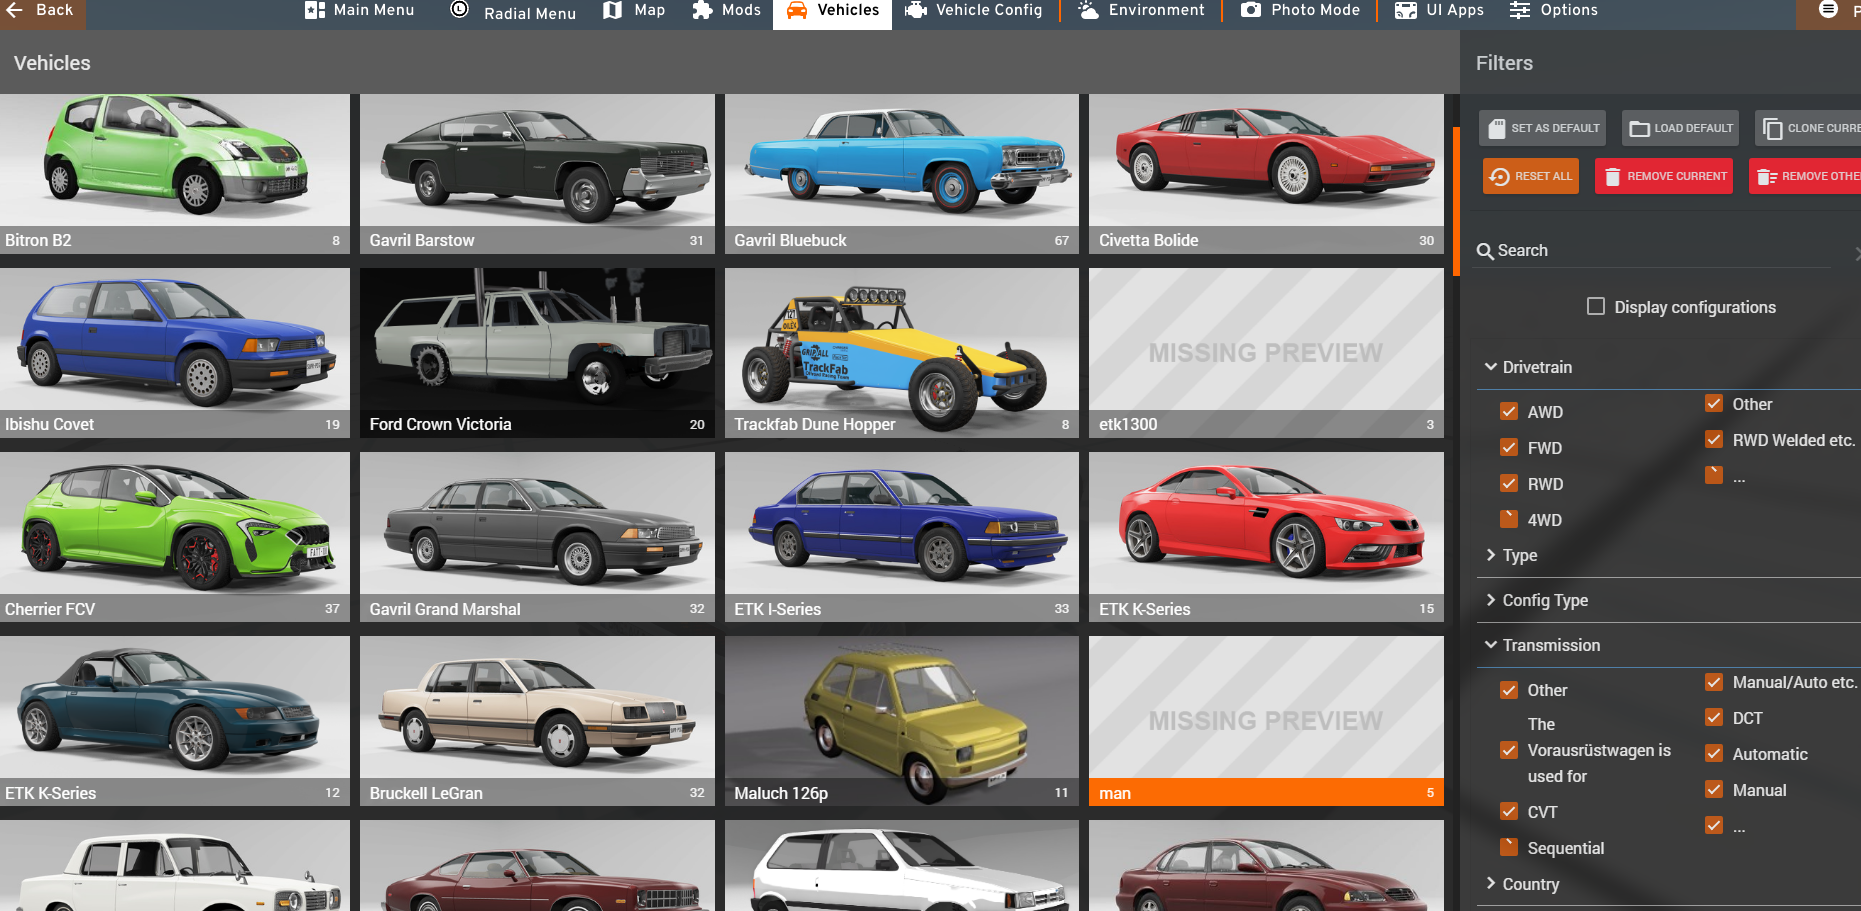Expand the Country filter section
The height and width of the screenshot is (911, 1861).
point(1668,884)
